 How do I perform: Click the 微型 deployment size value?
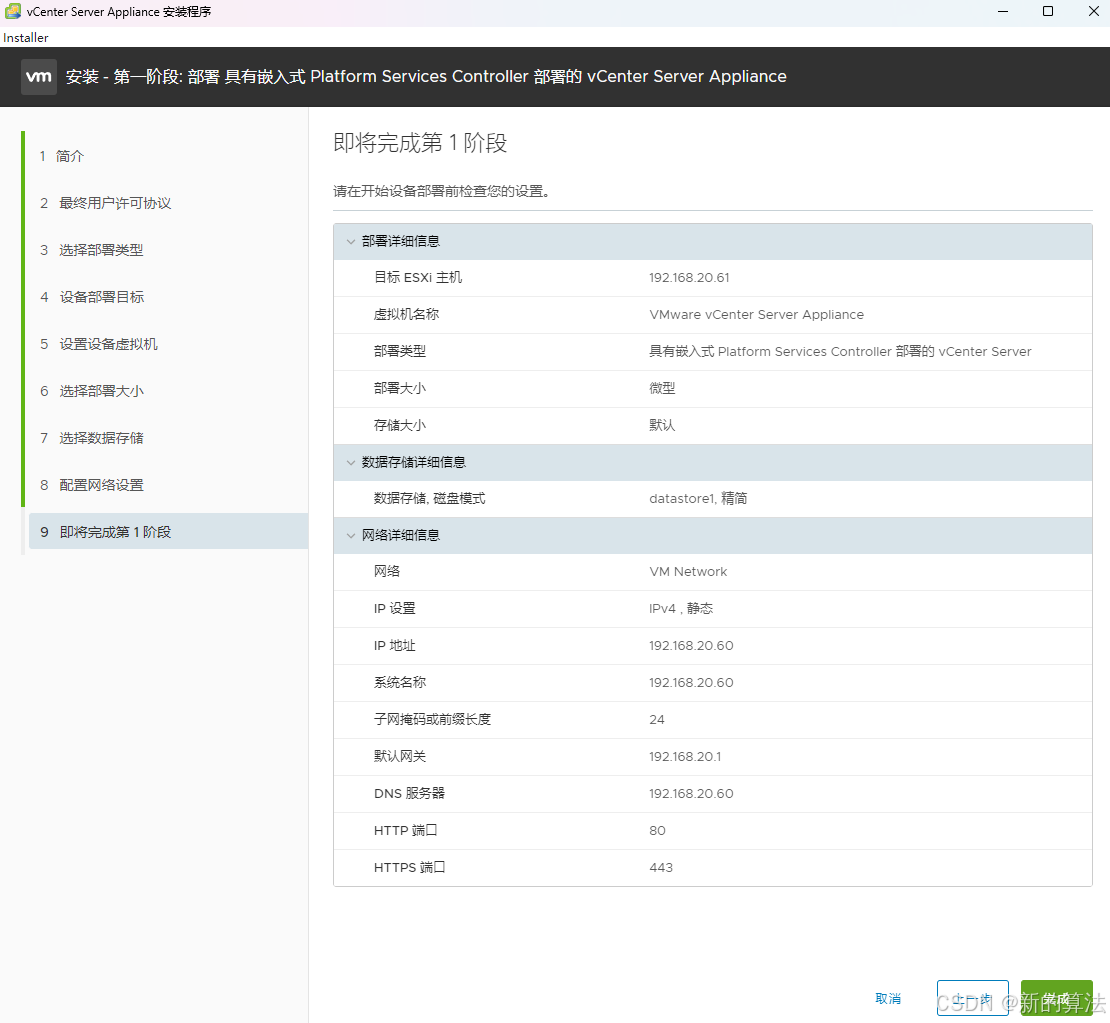point(662,388)
